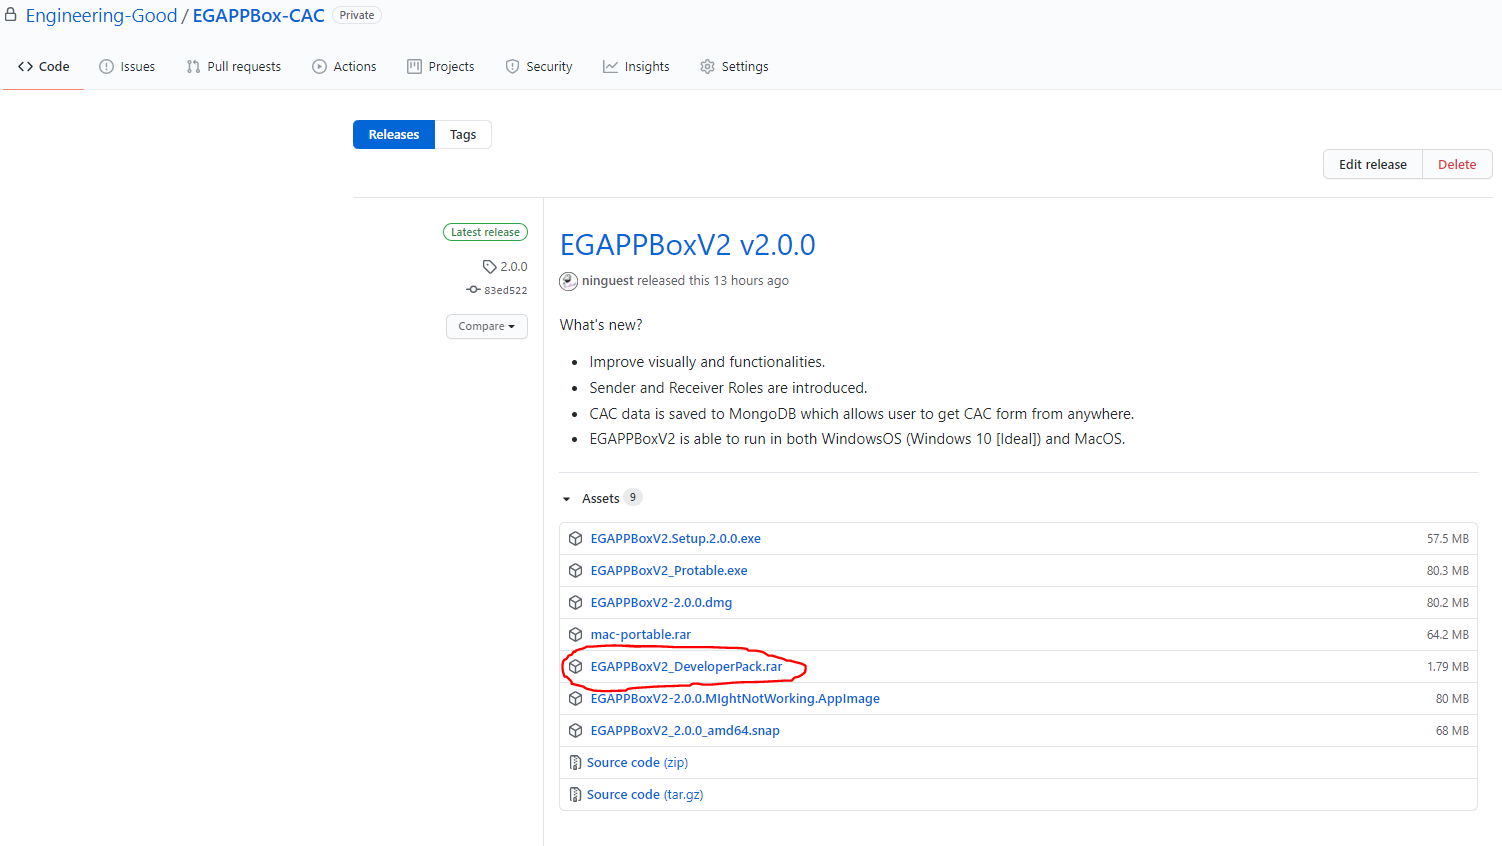Open the Issues tab
The width and height of the screenshot is (1502, 846).
[x=127, y=67]
